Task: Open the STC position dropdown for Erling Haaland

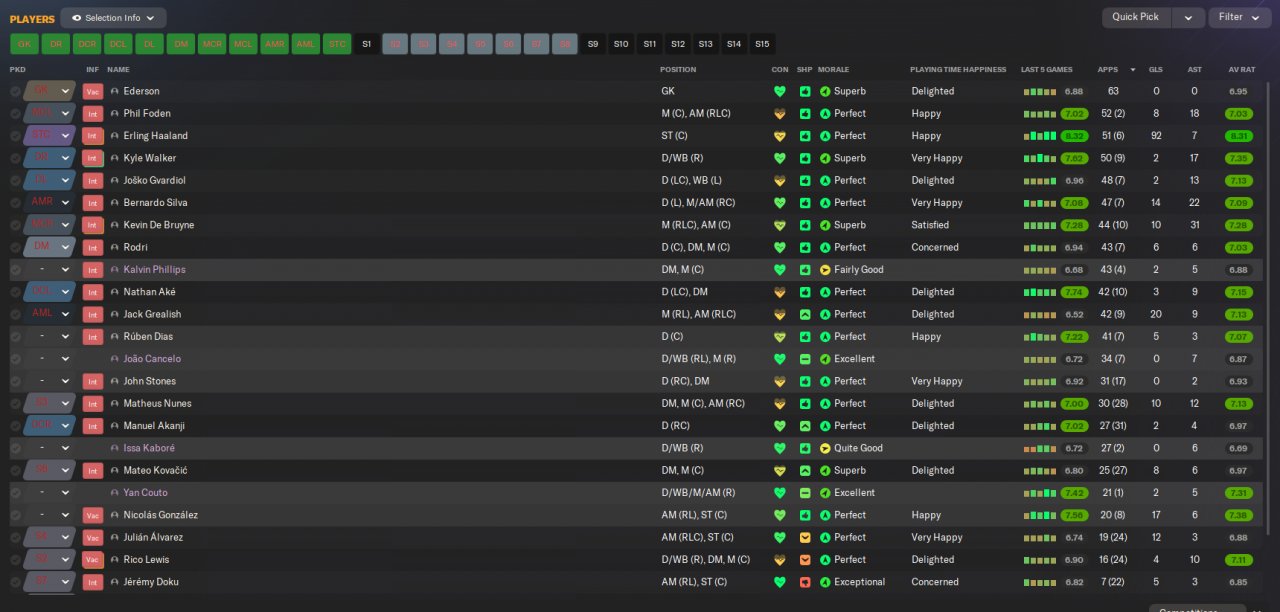Action: pos(50,136)
